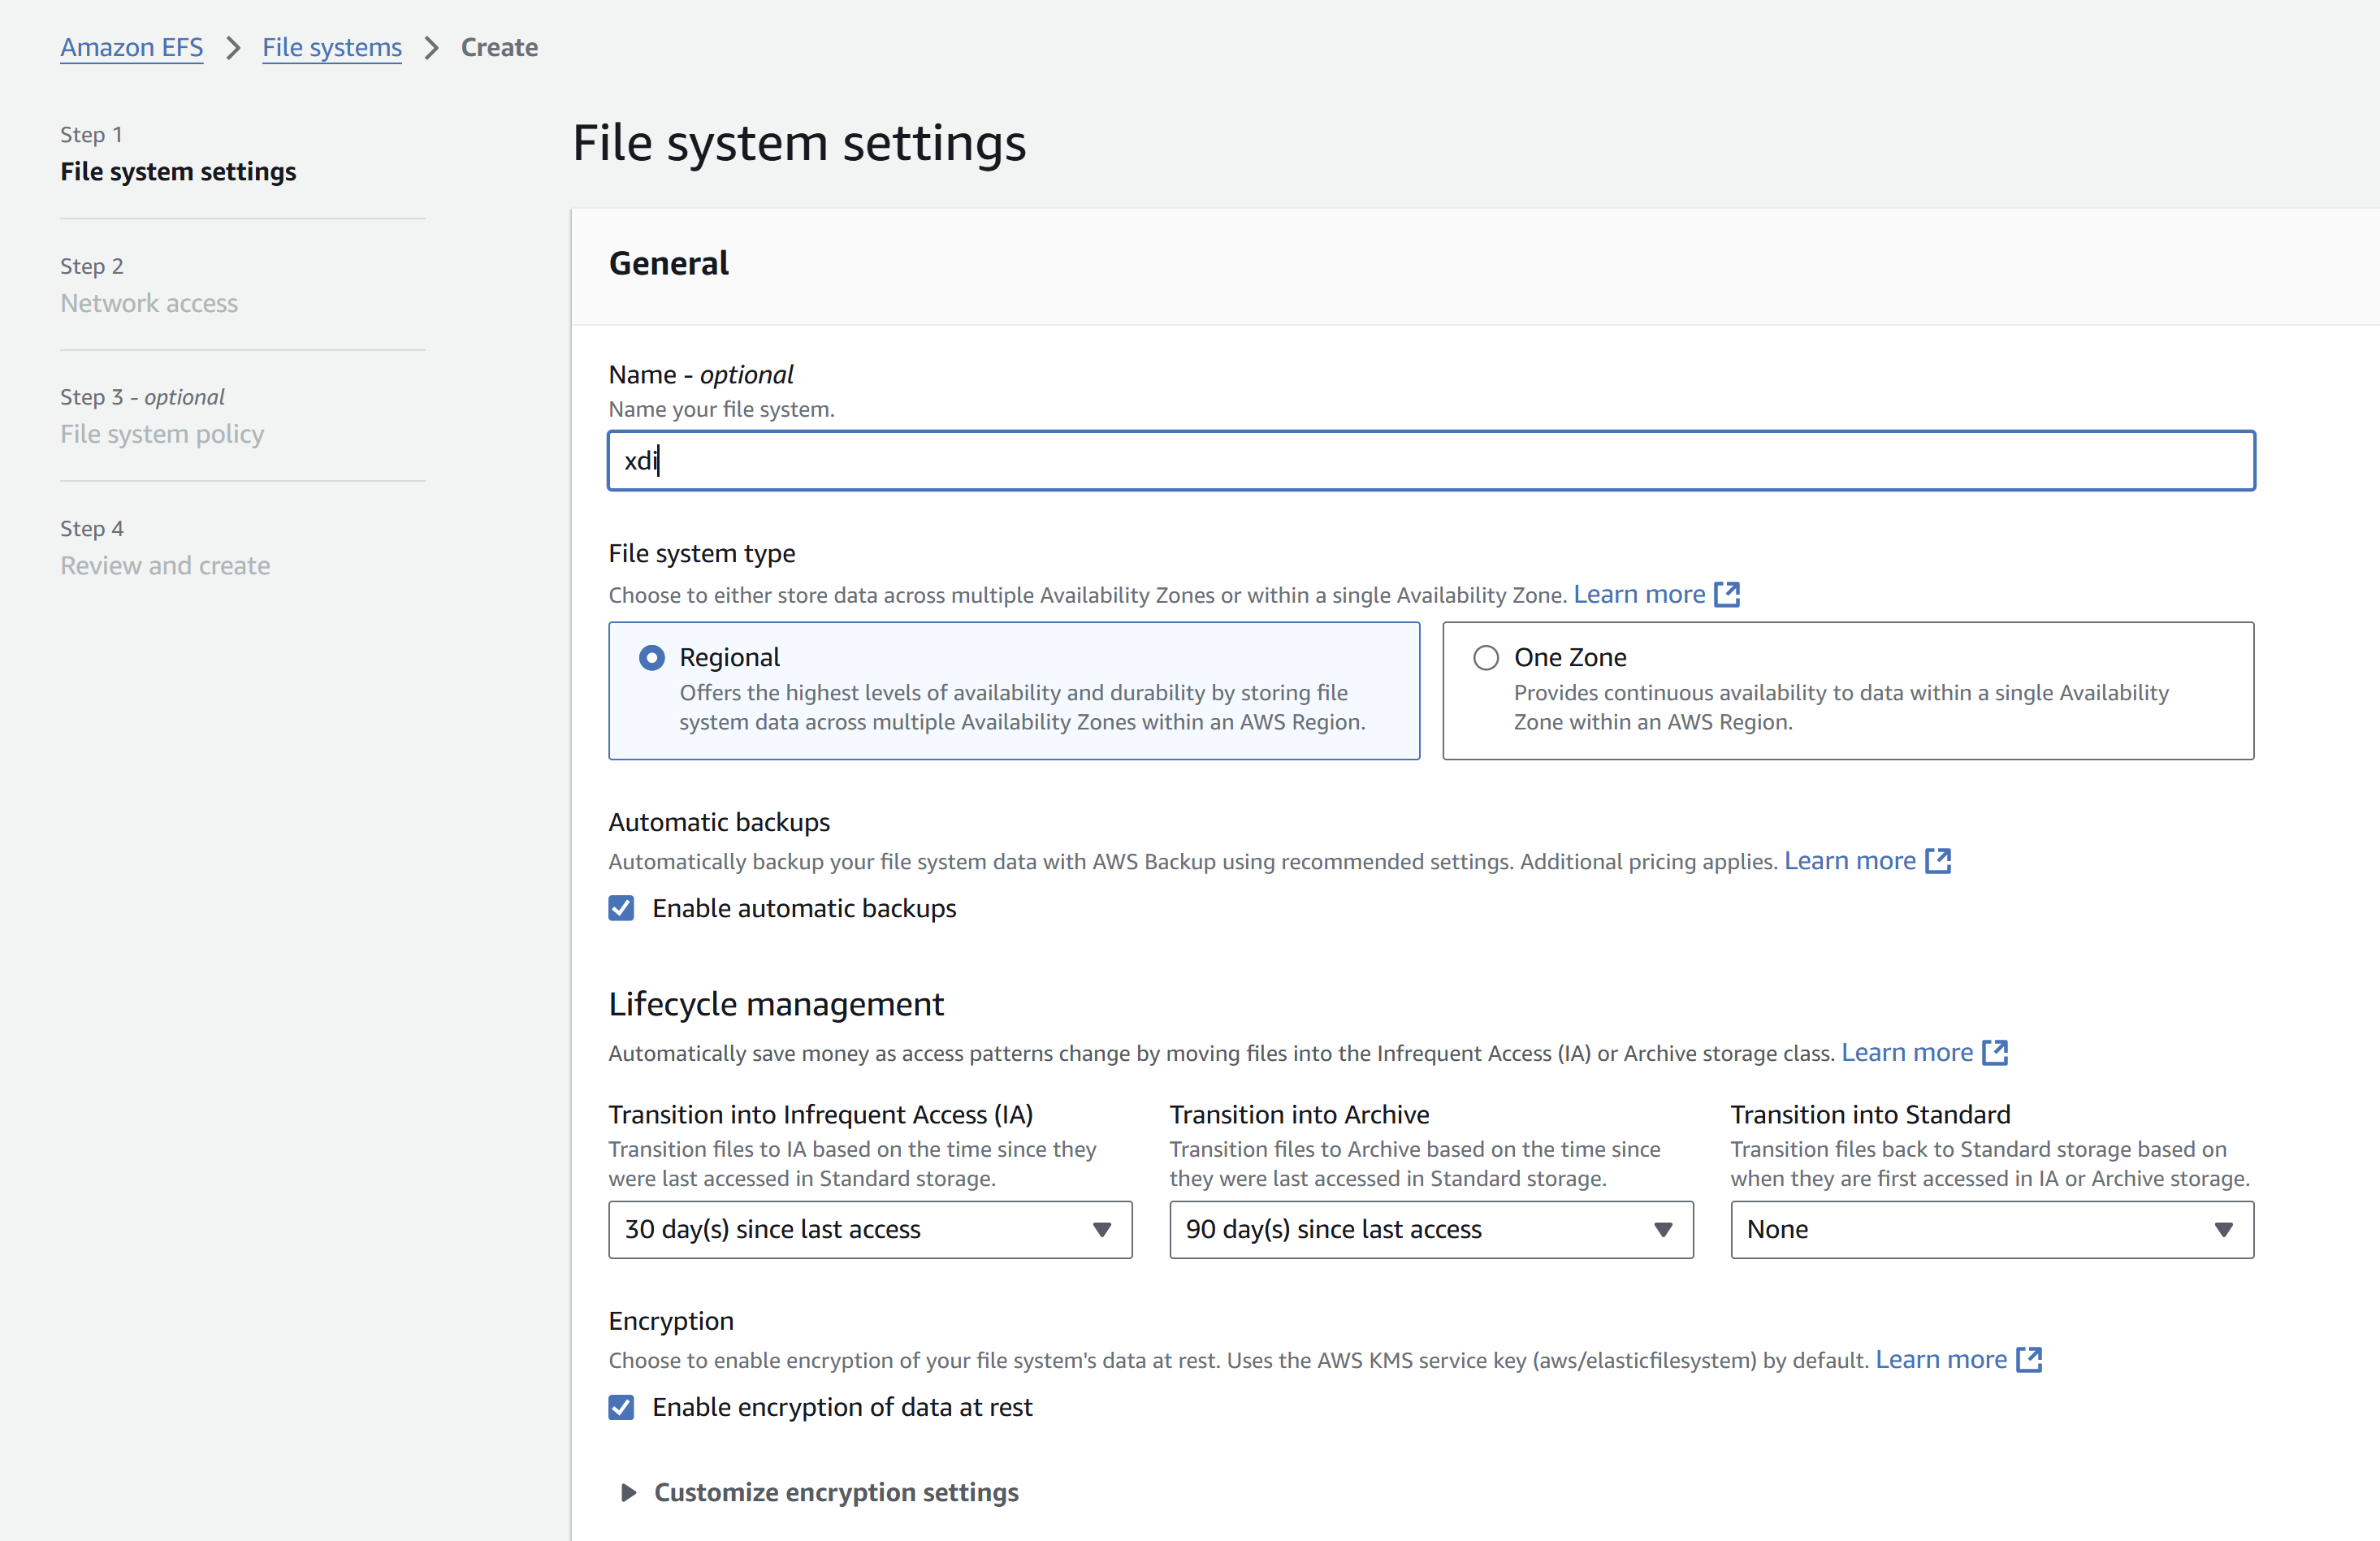Viewport: 2380px width, 1541px height.
Task: Open Transition into Infrequent Access dropdown
Action: [x=869, y=1229]
